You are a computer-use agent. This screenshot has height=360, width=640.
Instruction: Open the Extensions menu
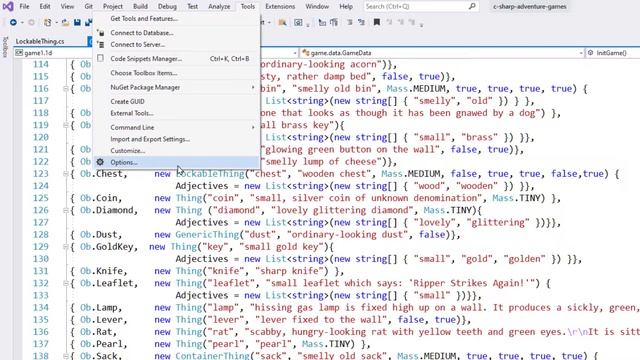(280, 7)
